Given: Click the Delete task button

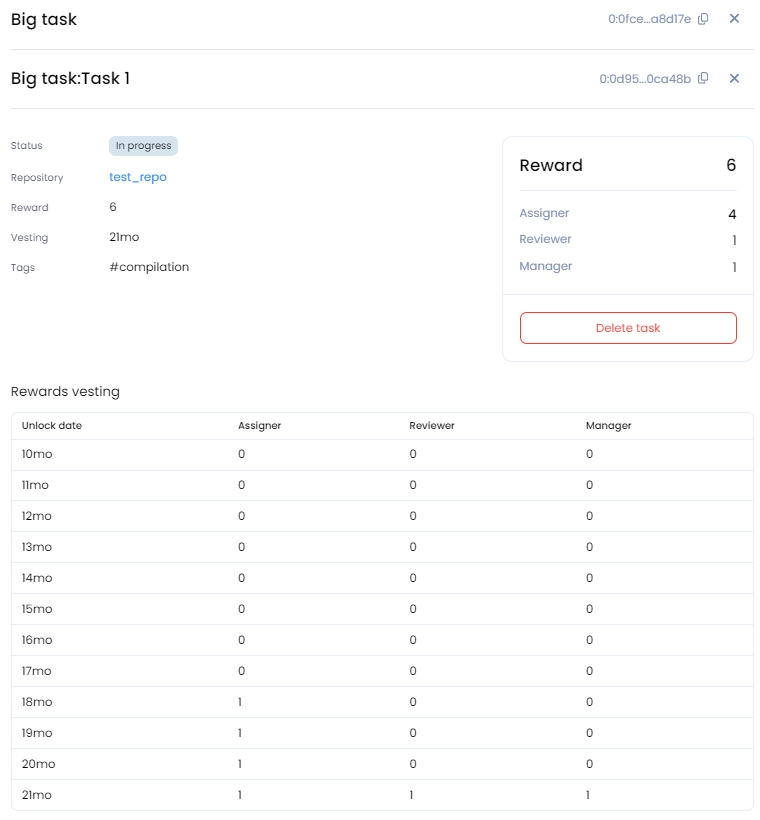Looking at the screenshot, I should click(x=628, y=328).
